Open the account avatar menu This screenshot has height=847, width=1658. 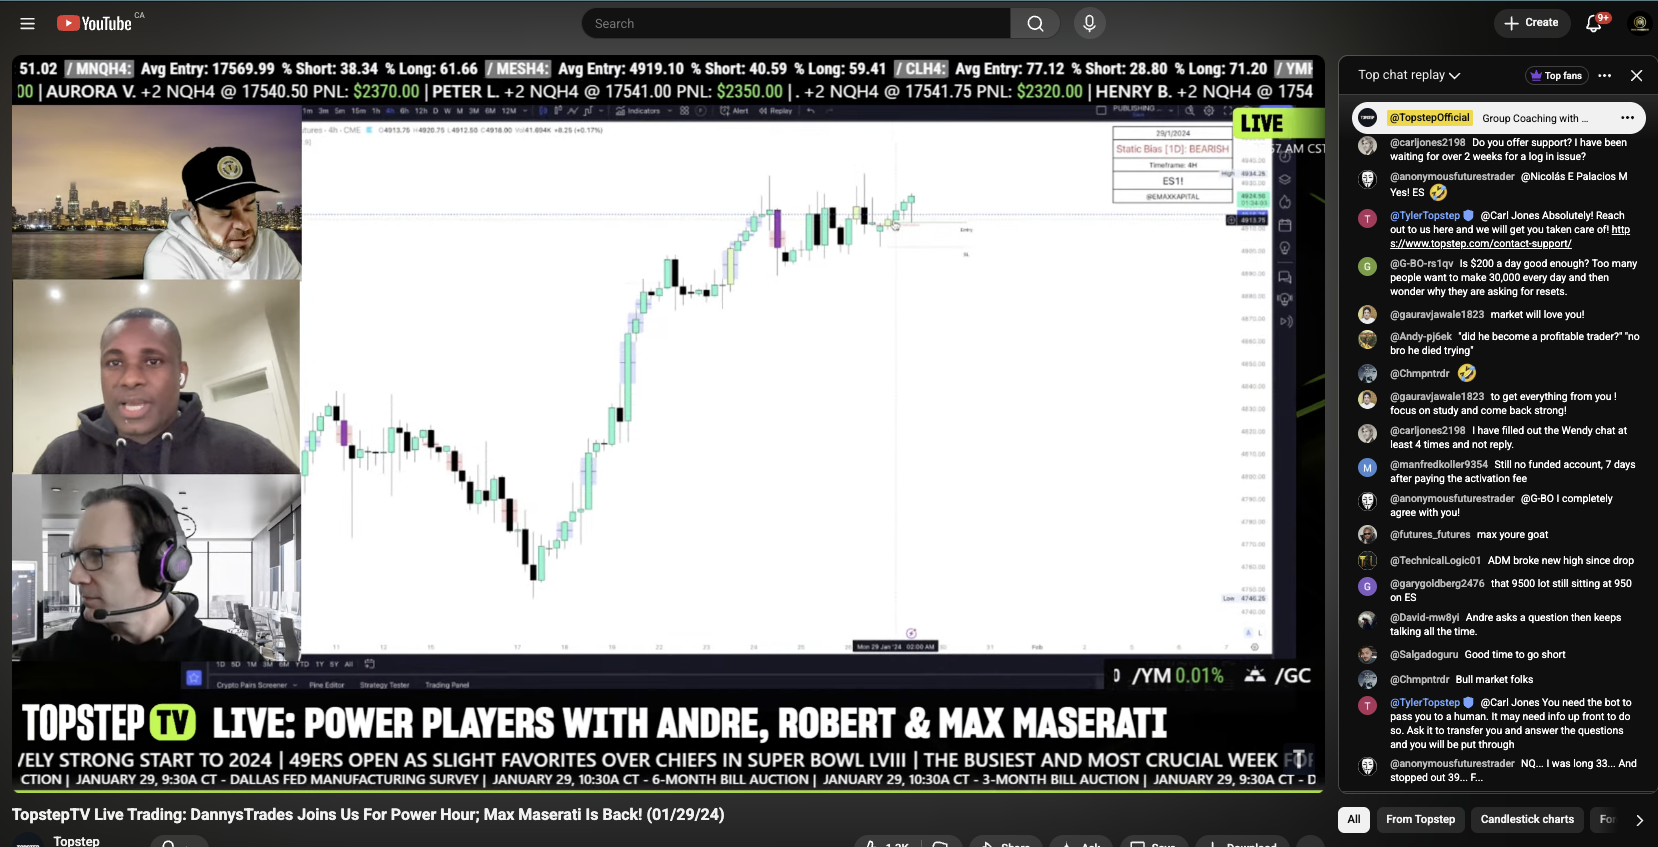click(1640, 23)
